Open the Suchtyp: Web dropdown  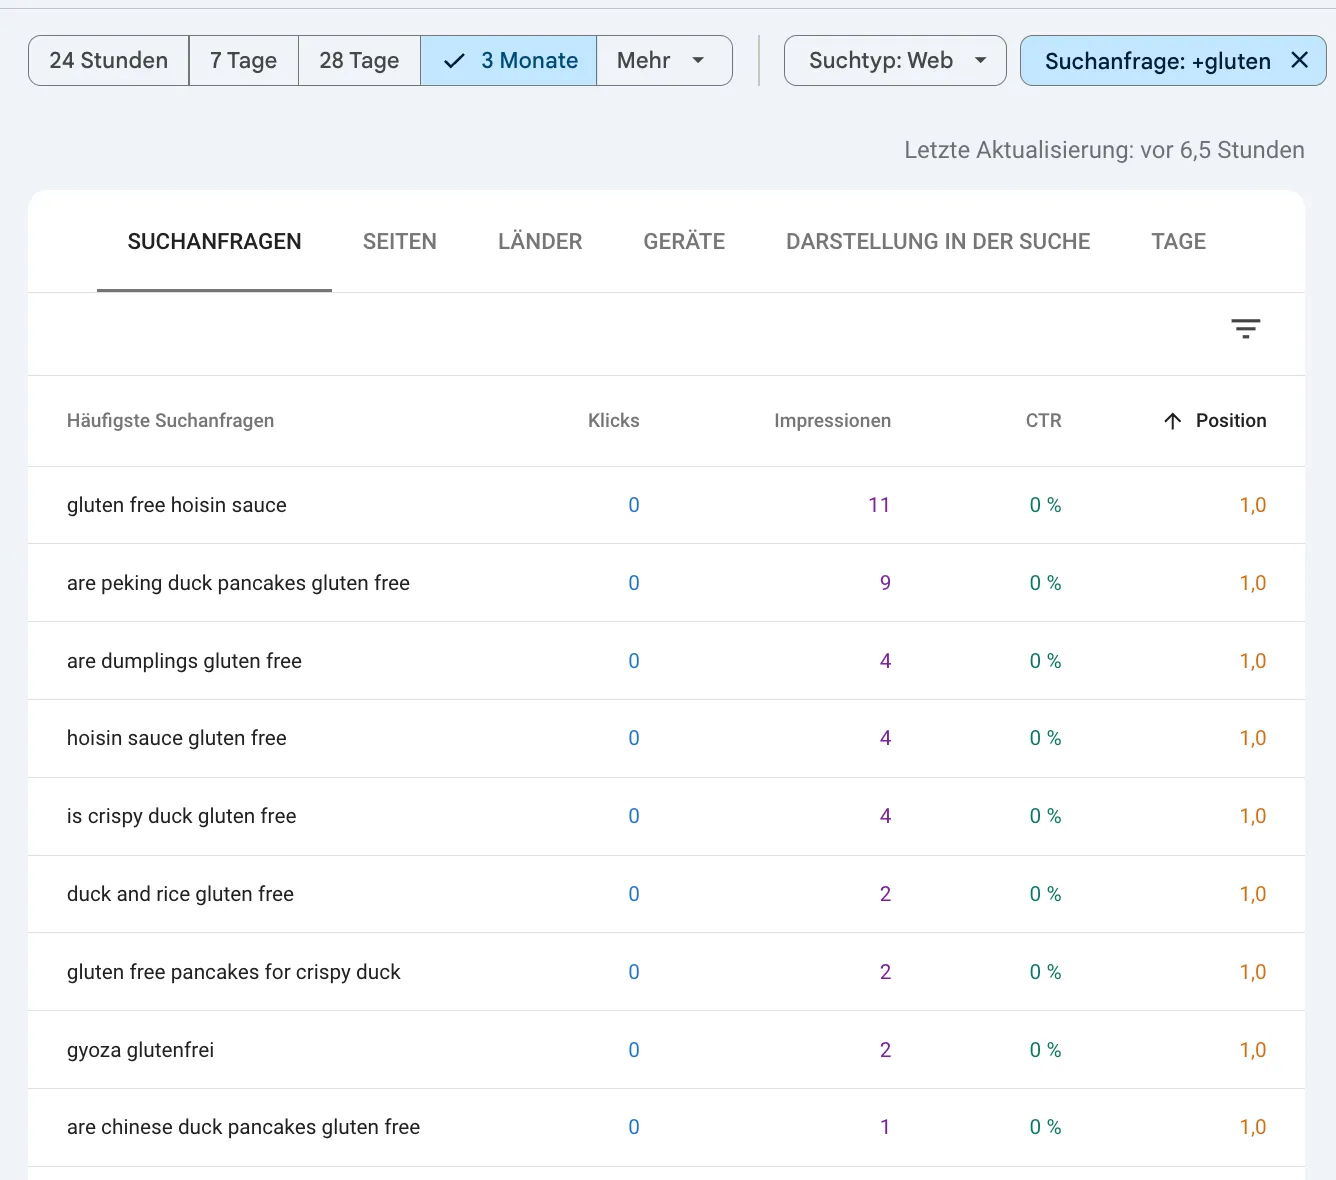pos(895,61)
